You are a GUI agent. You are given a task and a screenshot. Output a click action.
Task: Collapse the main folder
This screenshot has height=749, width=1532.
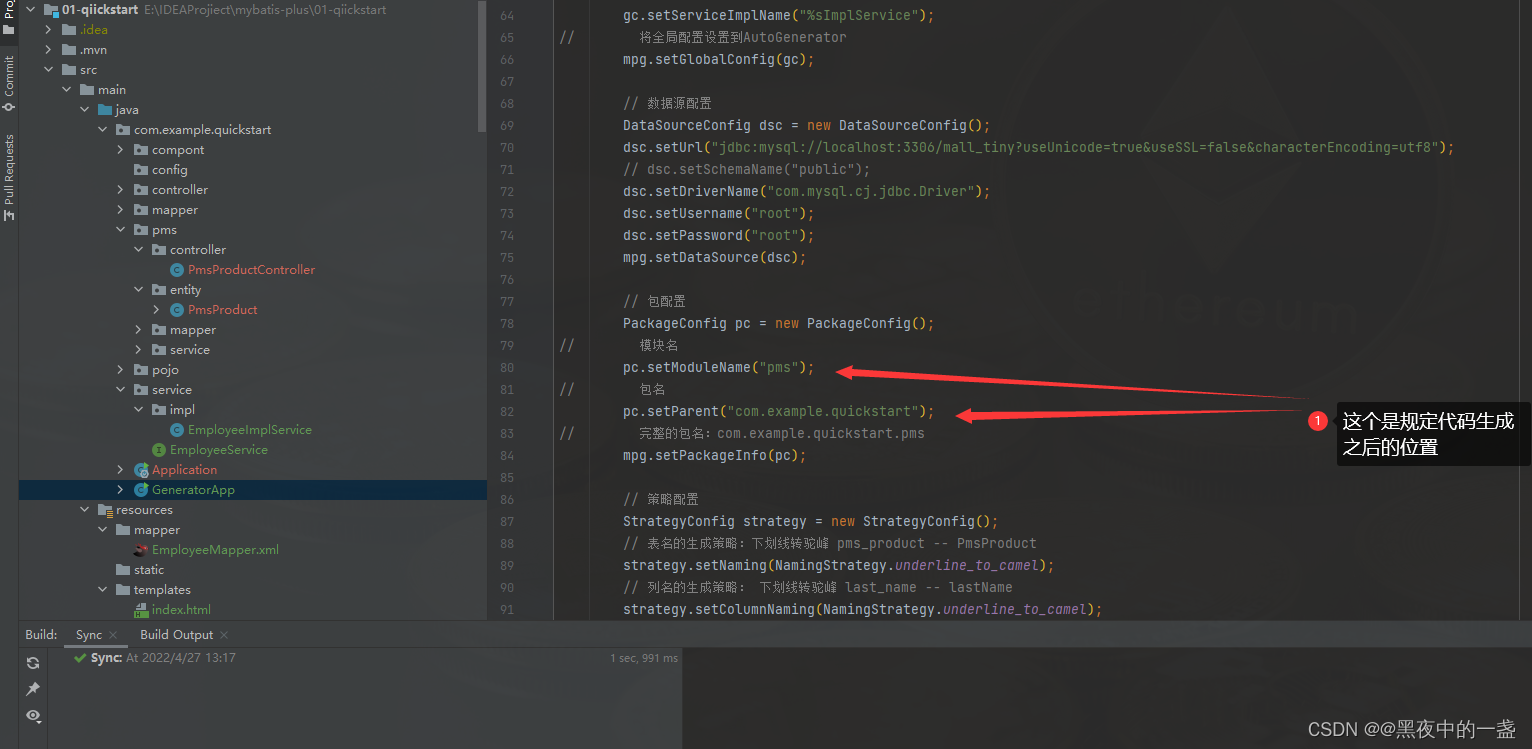pyautogui.click(x=66, y=89)
